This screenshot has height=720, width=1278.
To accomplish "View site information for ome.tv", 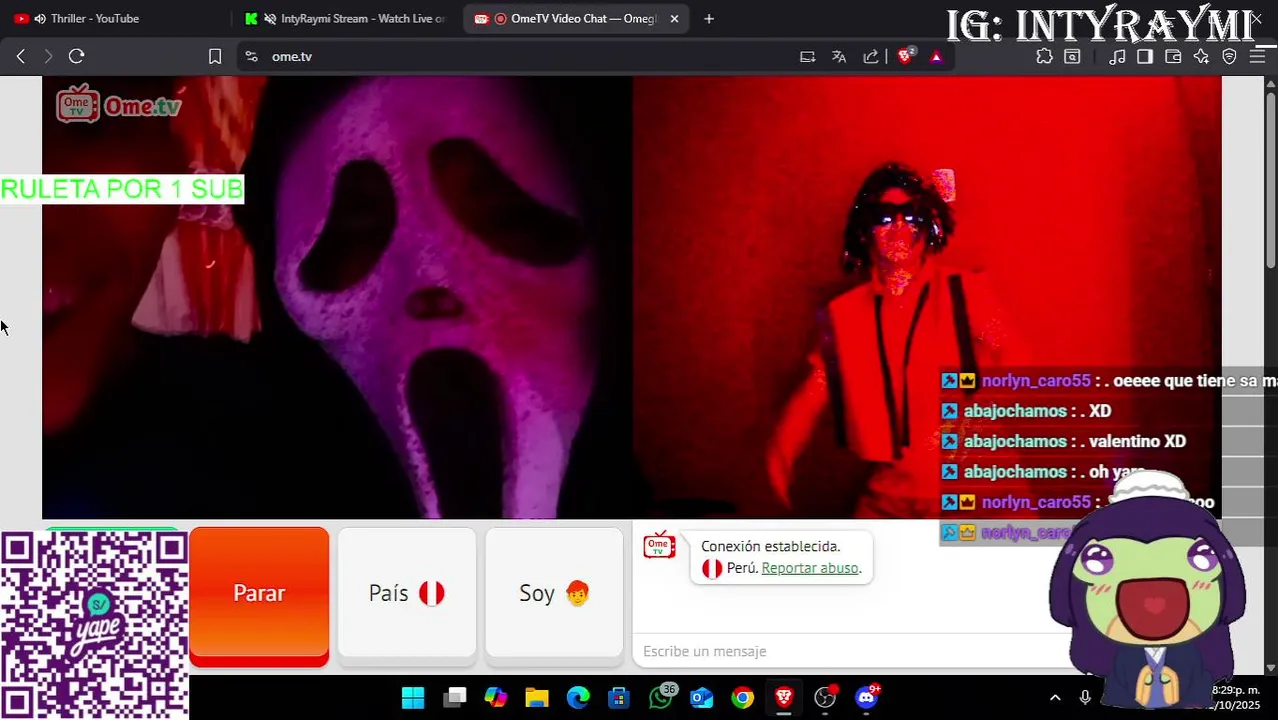I will click(251, 57).
